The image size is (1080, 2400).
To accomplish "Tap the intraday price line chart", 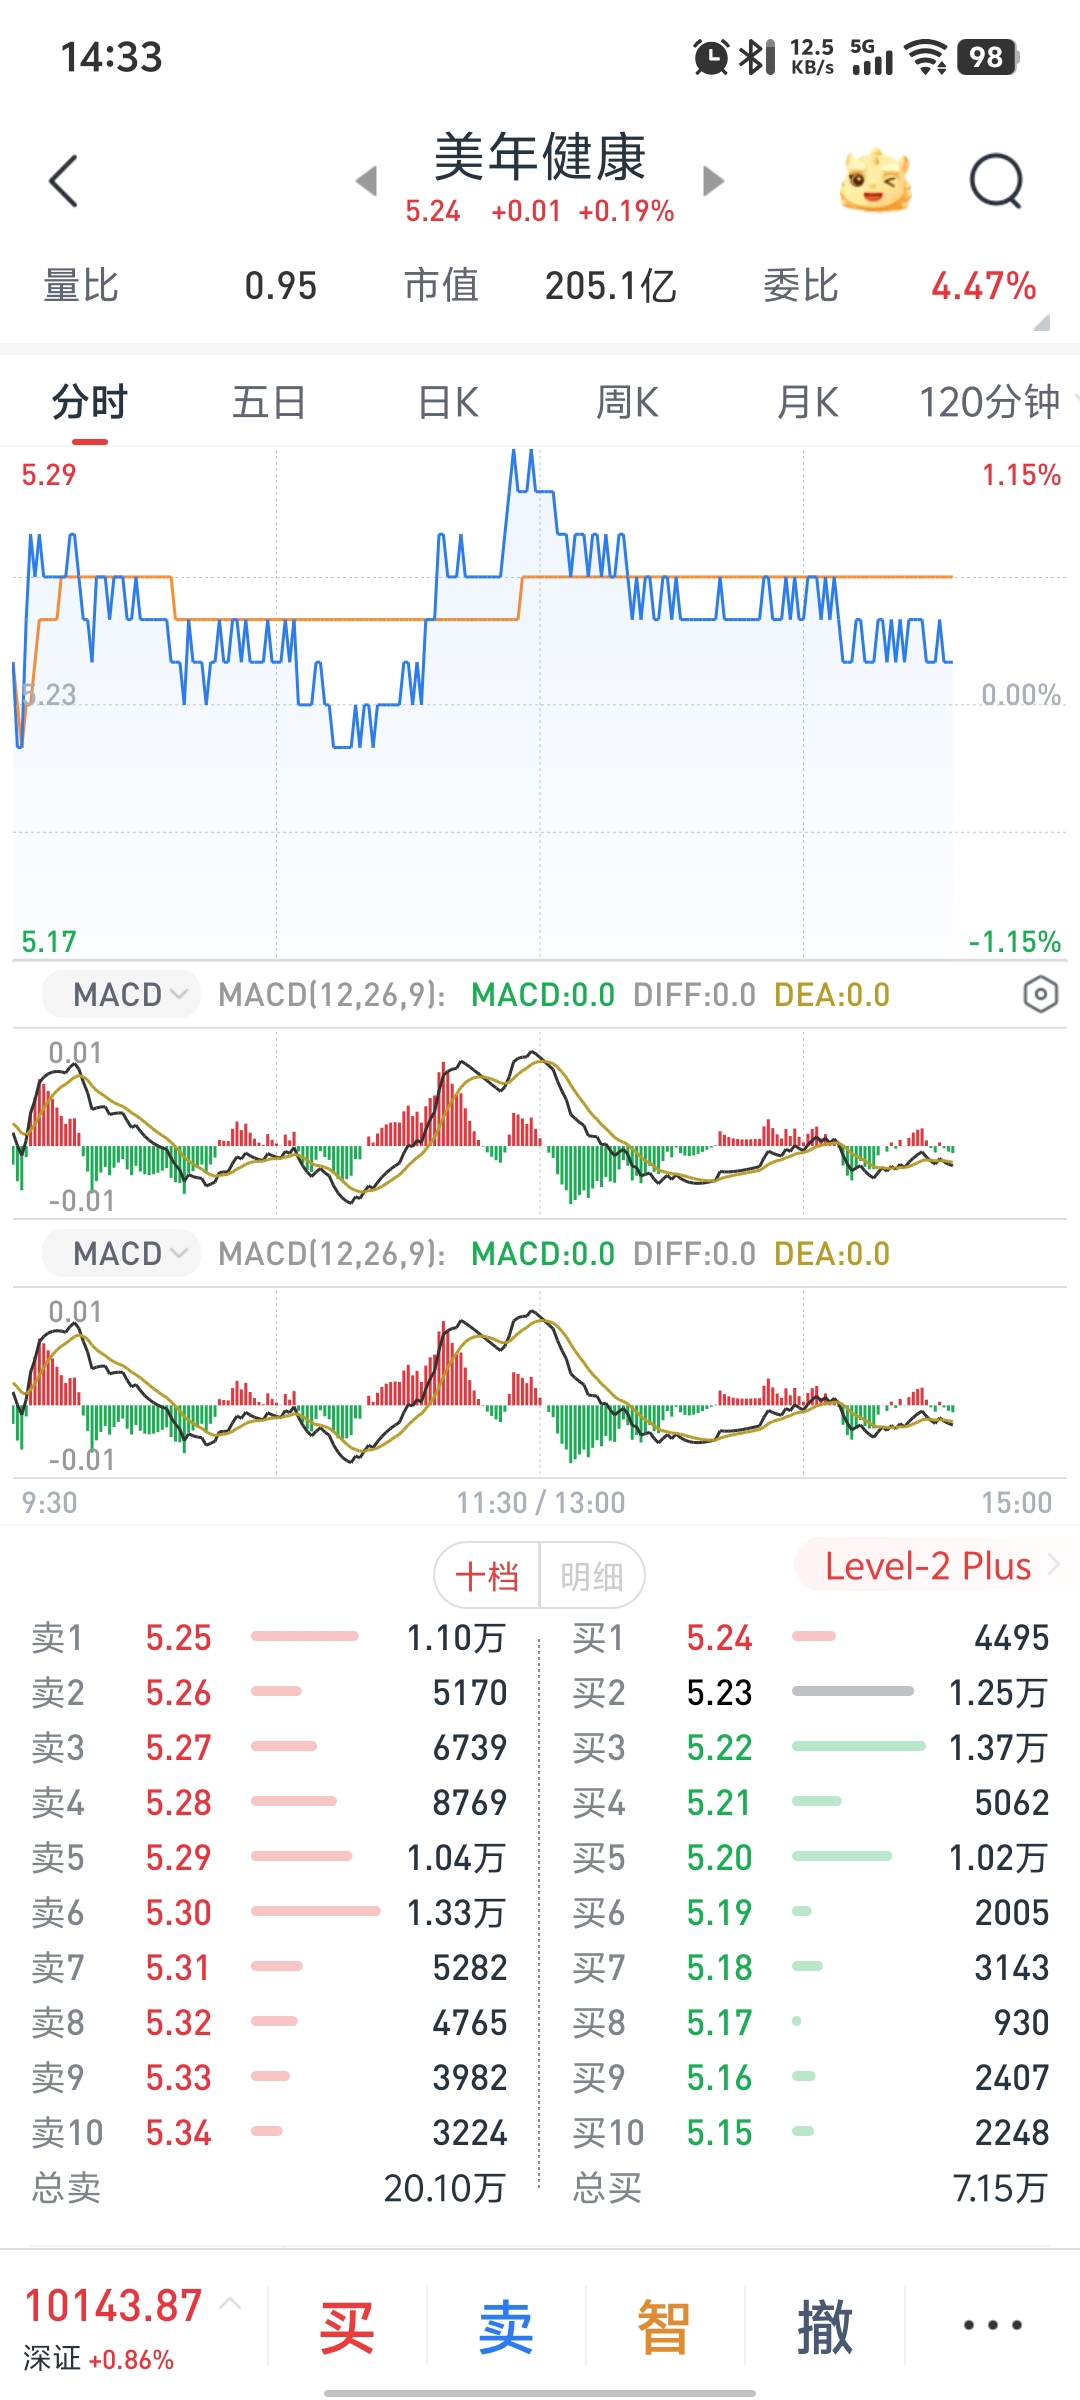I will click(540, 703).
